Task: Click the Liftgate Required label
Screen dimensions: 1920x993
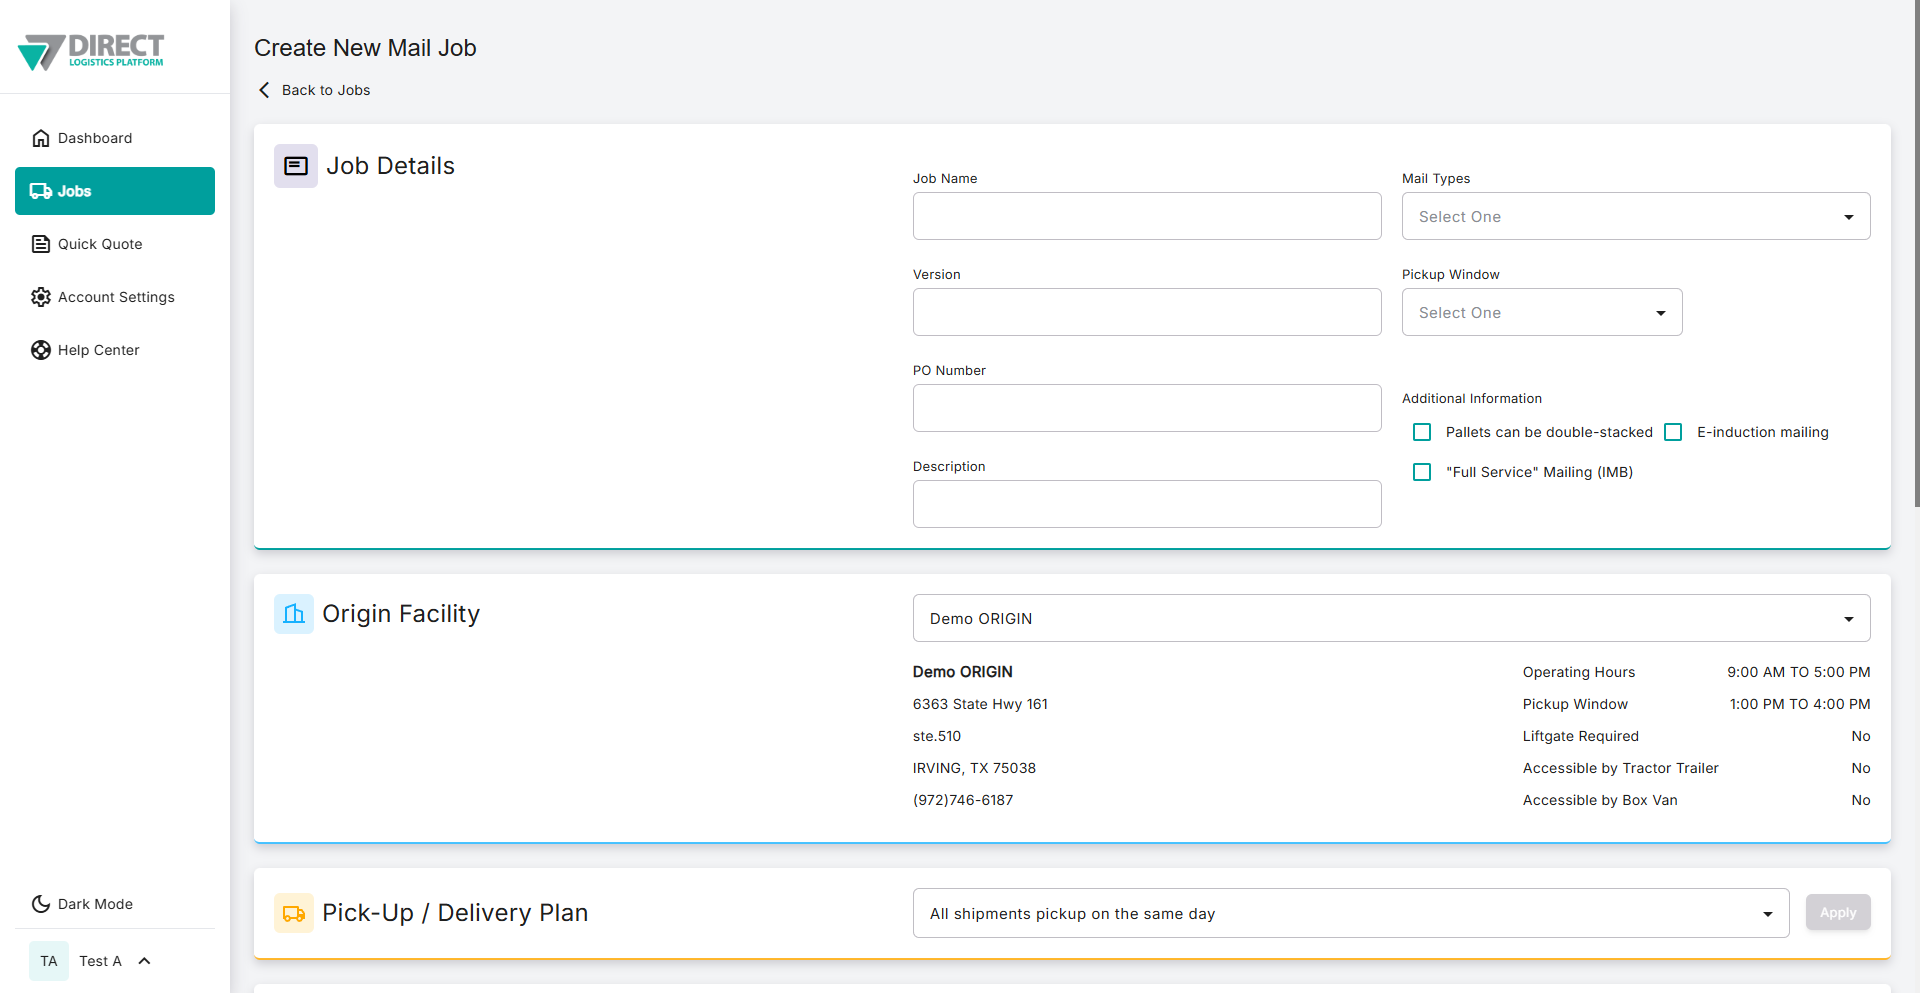Action: pos(1581,736)
